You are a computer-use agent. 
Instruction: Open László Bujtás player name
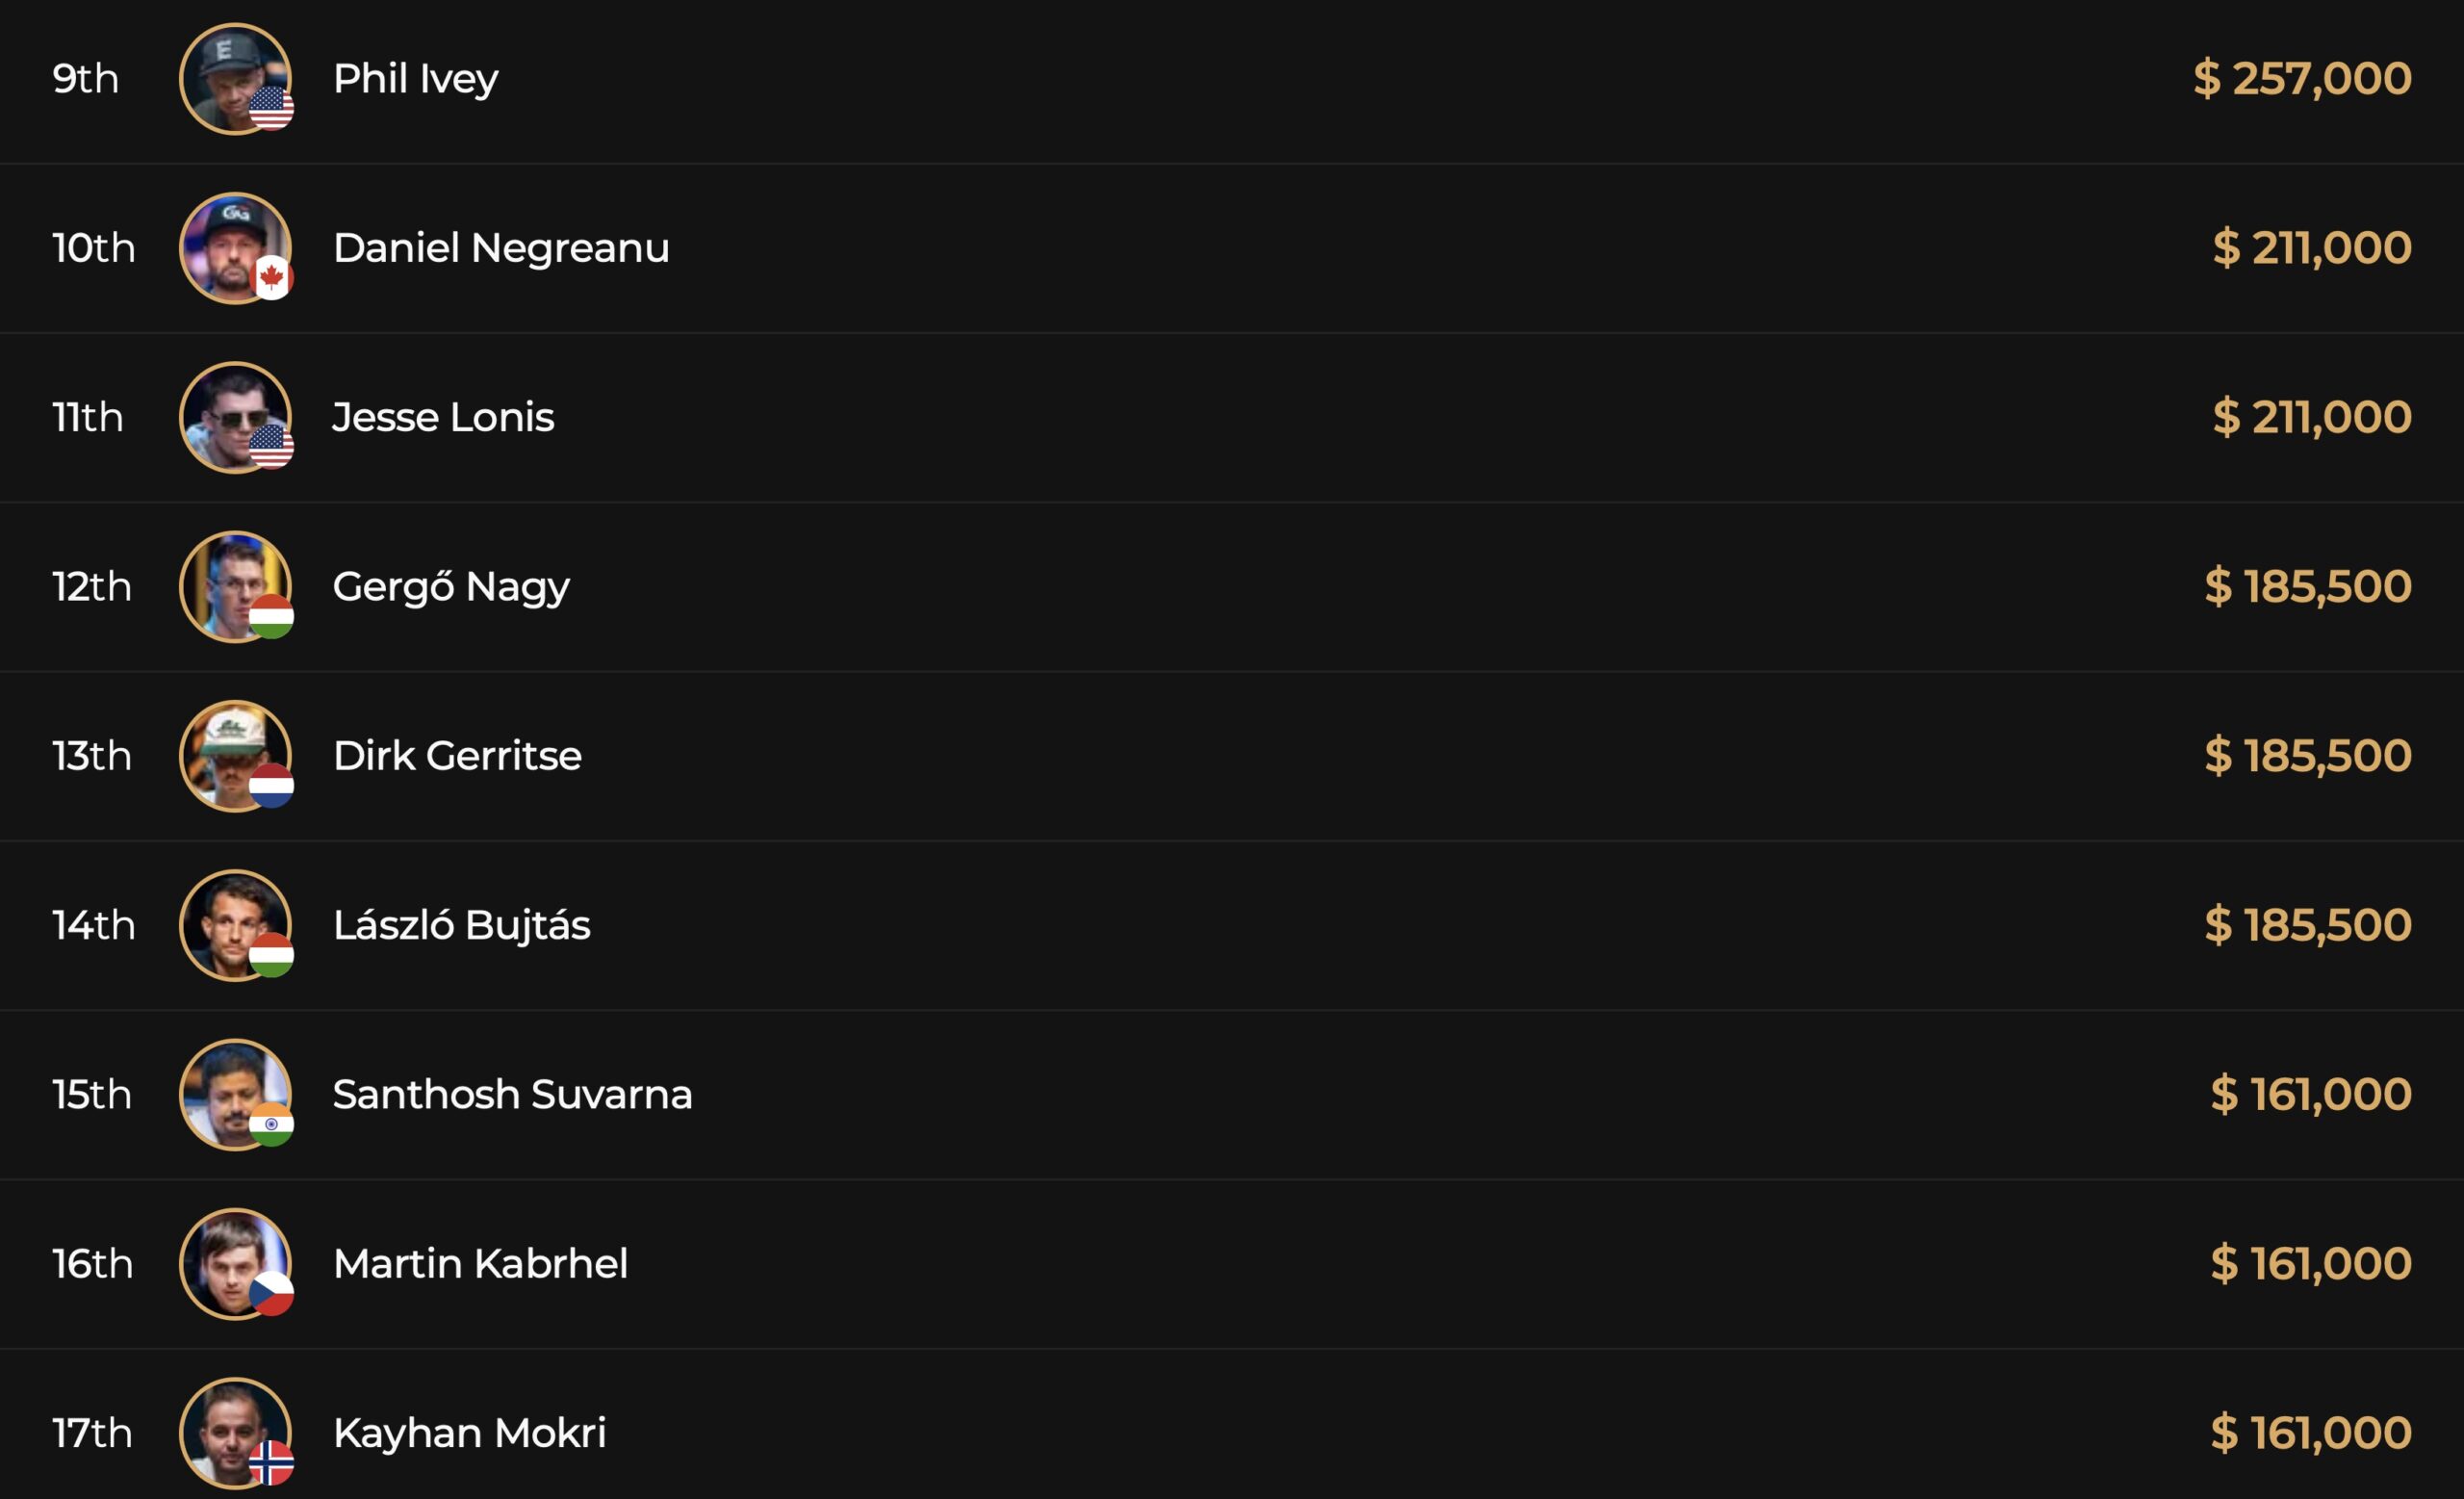[x=461, y=925]
